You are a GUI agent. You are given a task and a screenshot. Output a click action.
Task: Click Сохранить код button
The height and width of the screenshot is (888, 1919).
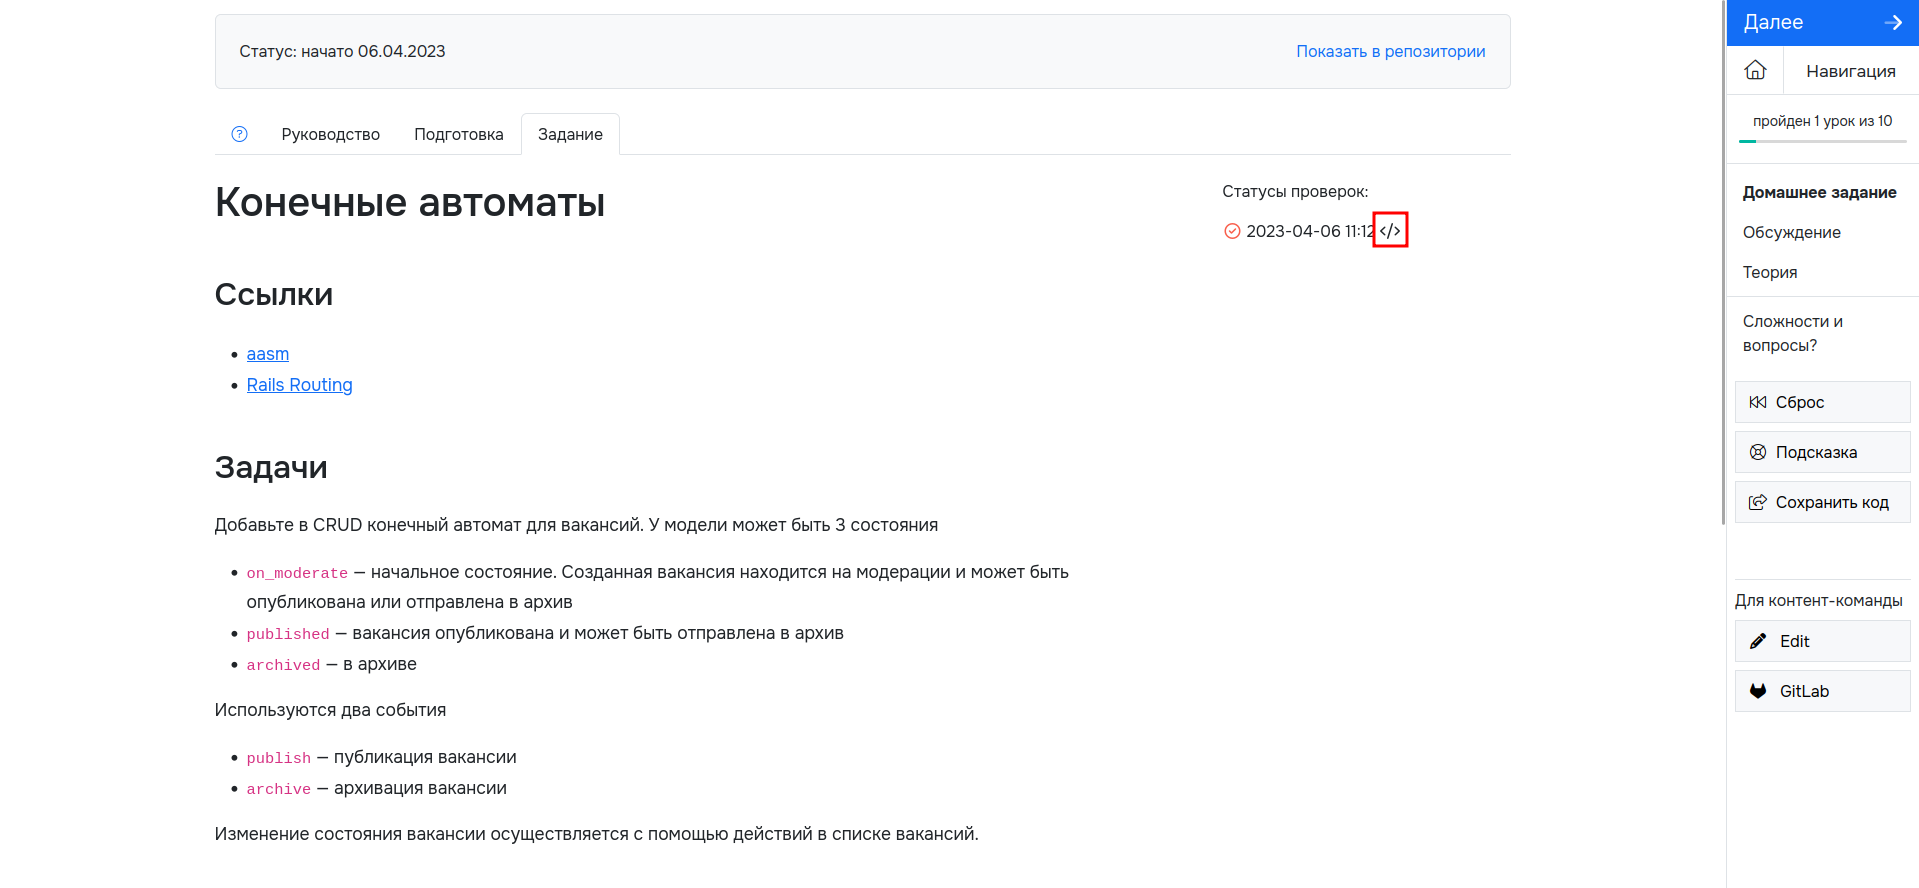point(1822,502)
